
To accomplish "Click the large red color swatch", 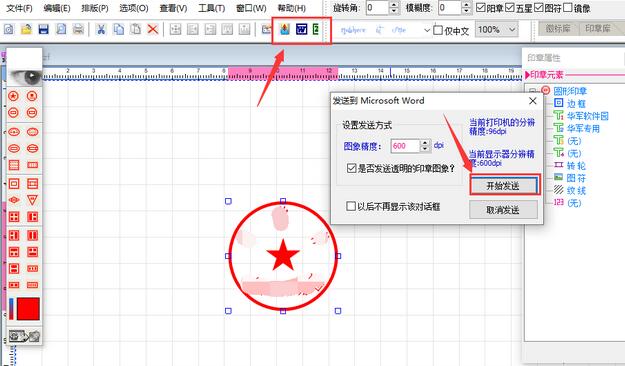I will (28, 309).
